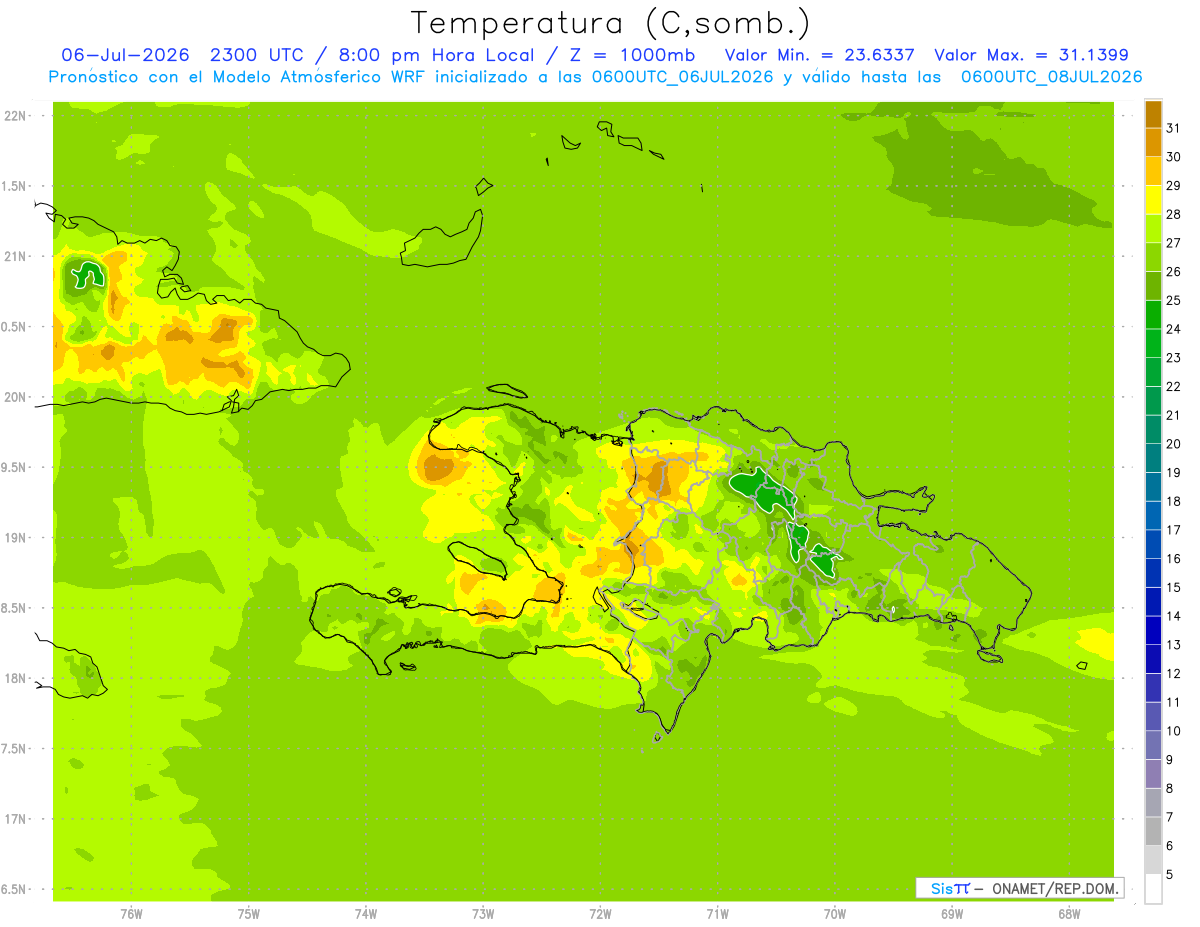Click the color scale label "25"
1200x927 pixels.
(1173, 300)
